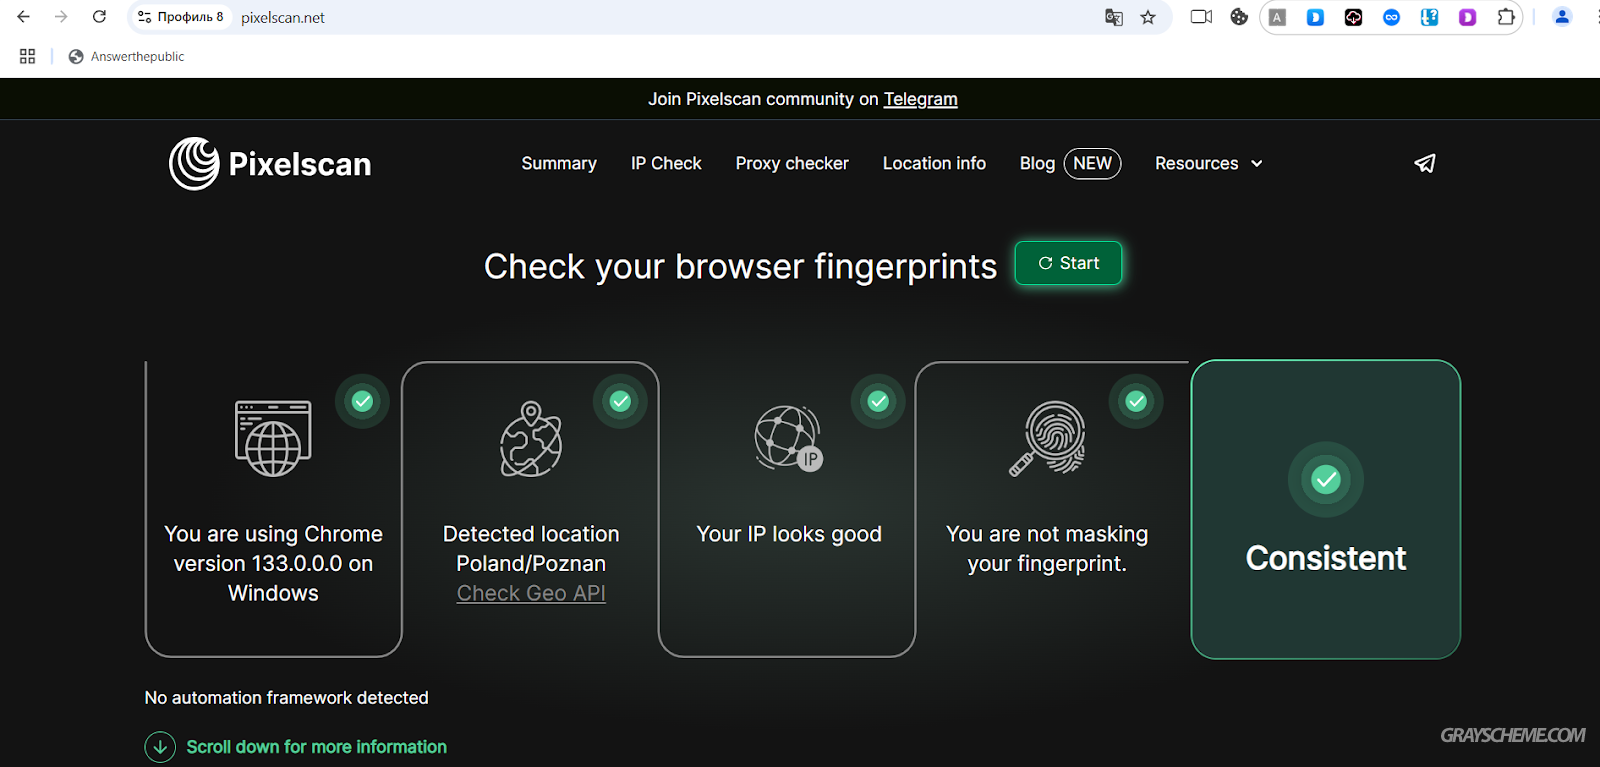This screenshot has height=767, width=1600.
Task: Reload the Pixelscan page
Action: [x=99, y=17]
